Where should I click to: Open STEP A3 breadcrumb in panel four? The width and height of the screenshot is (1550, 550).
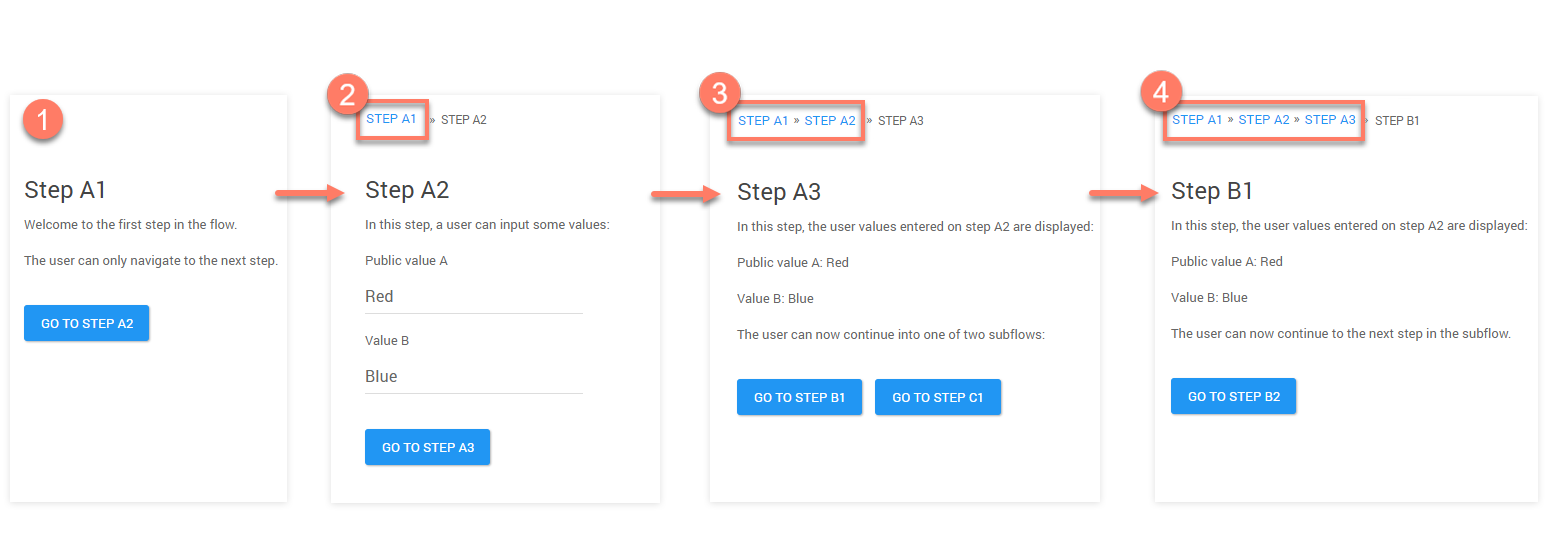click(1330, 120)
